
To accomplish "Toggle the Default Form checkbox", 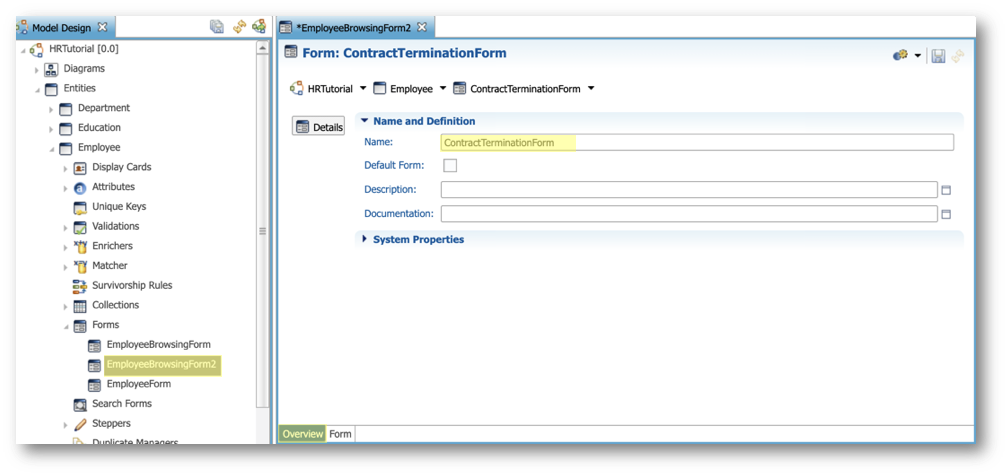I will coord(450,166).
